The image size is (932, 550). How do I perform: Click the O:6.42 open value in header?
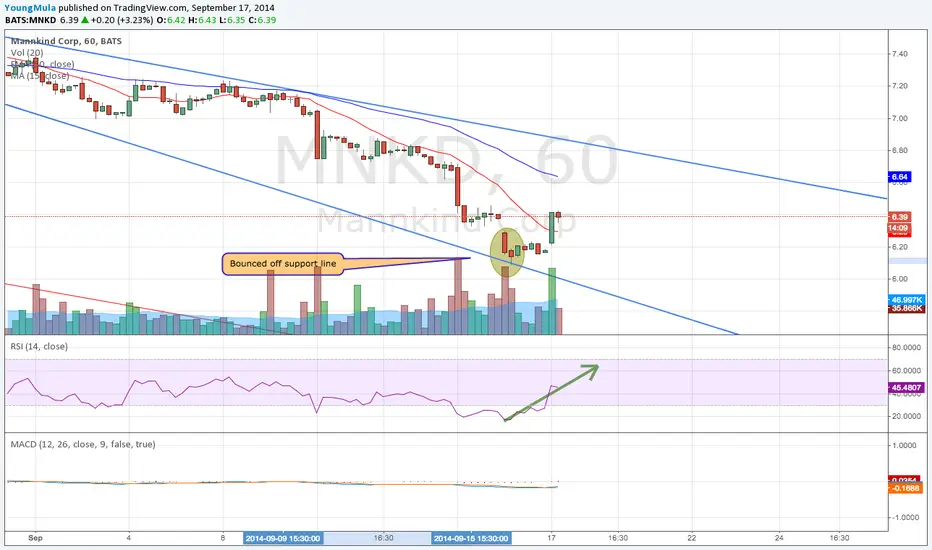coord(169,20)
